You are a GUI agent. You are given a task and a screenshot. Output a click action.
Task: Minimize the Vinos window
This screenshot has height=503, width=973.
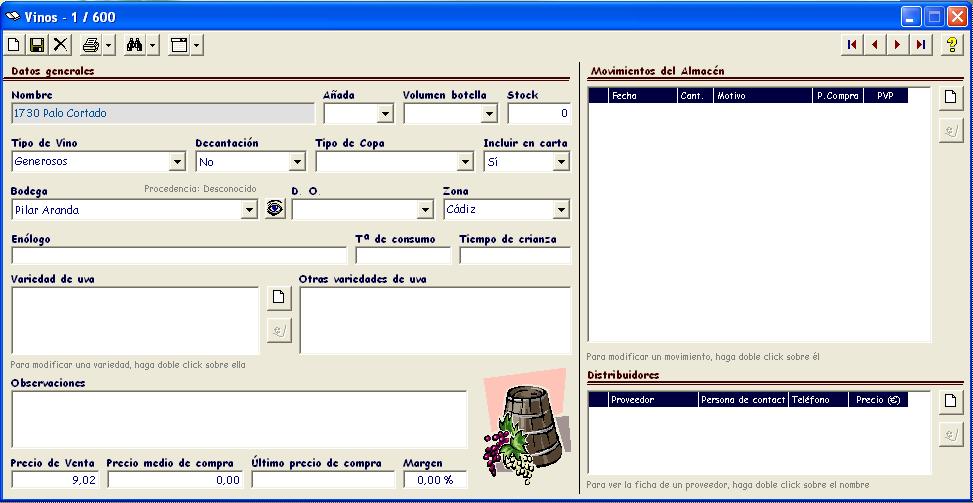coord(911,17)
